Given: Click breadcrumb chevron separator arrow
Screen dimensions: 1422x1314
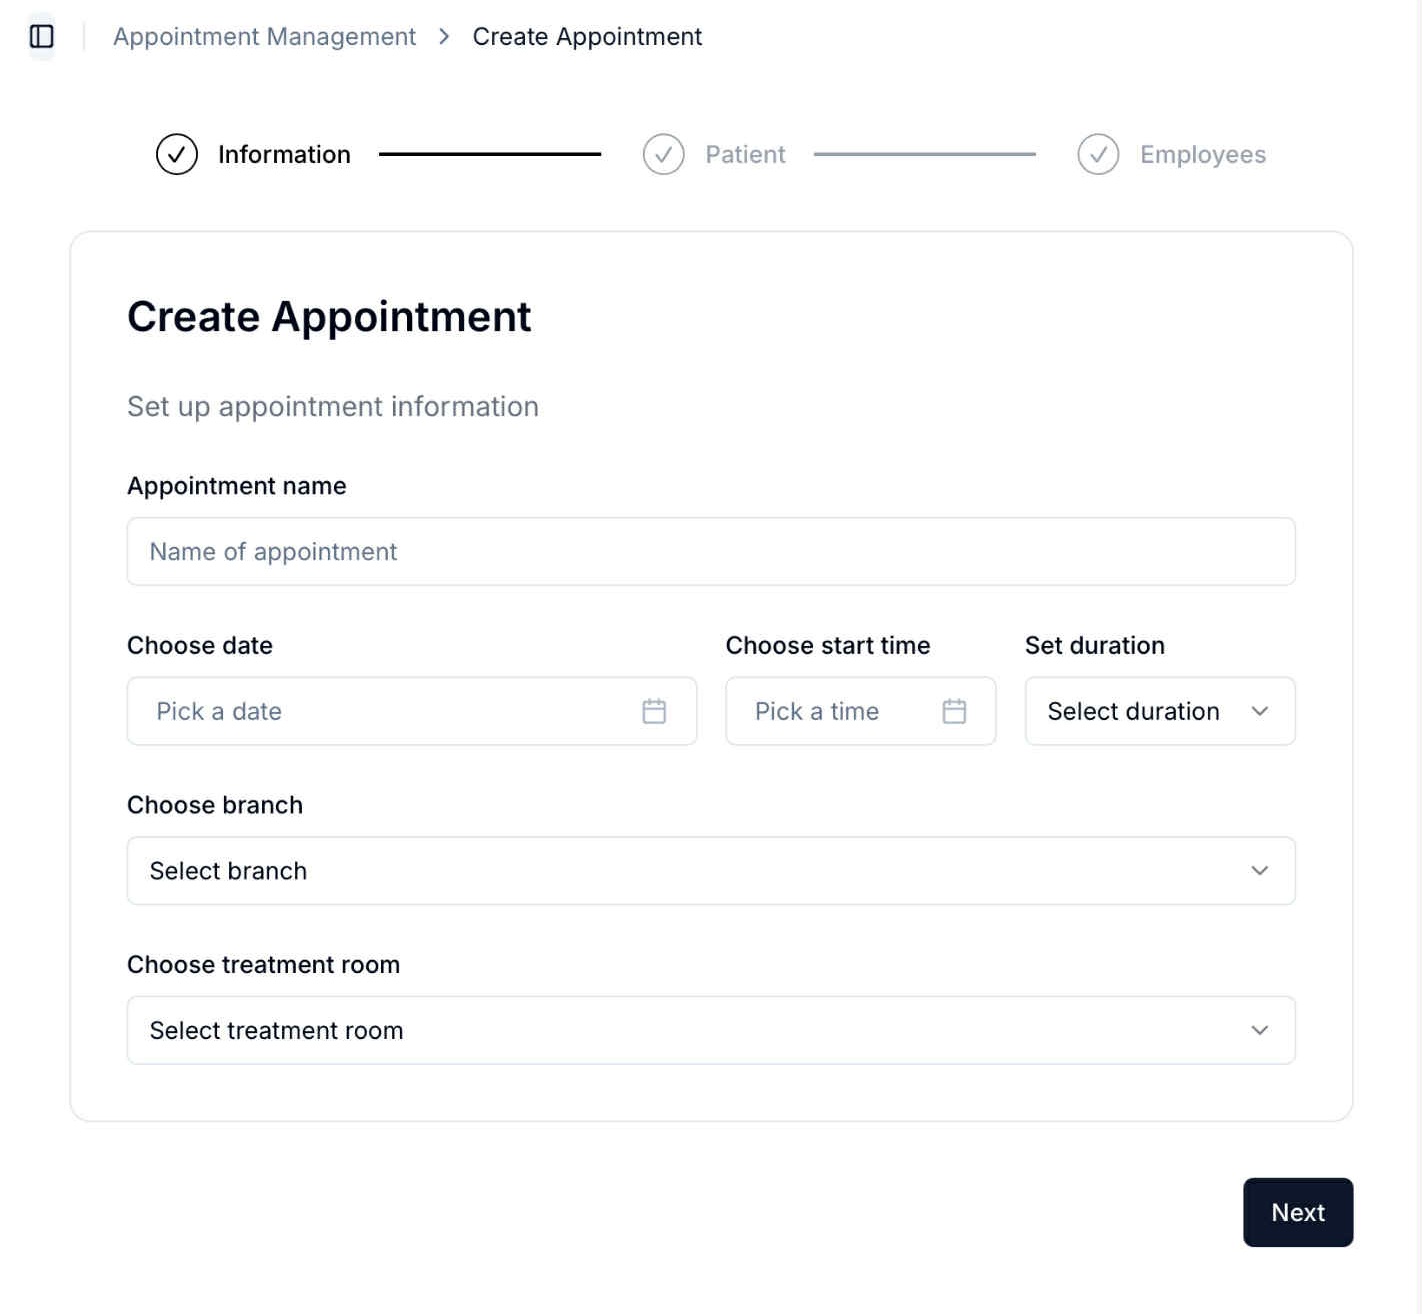Looking at the screenshot, I should (x=444, y=37).
